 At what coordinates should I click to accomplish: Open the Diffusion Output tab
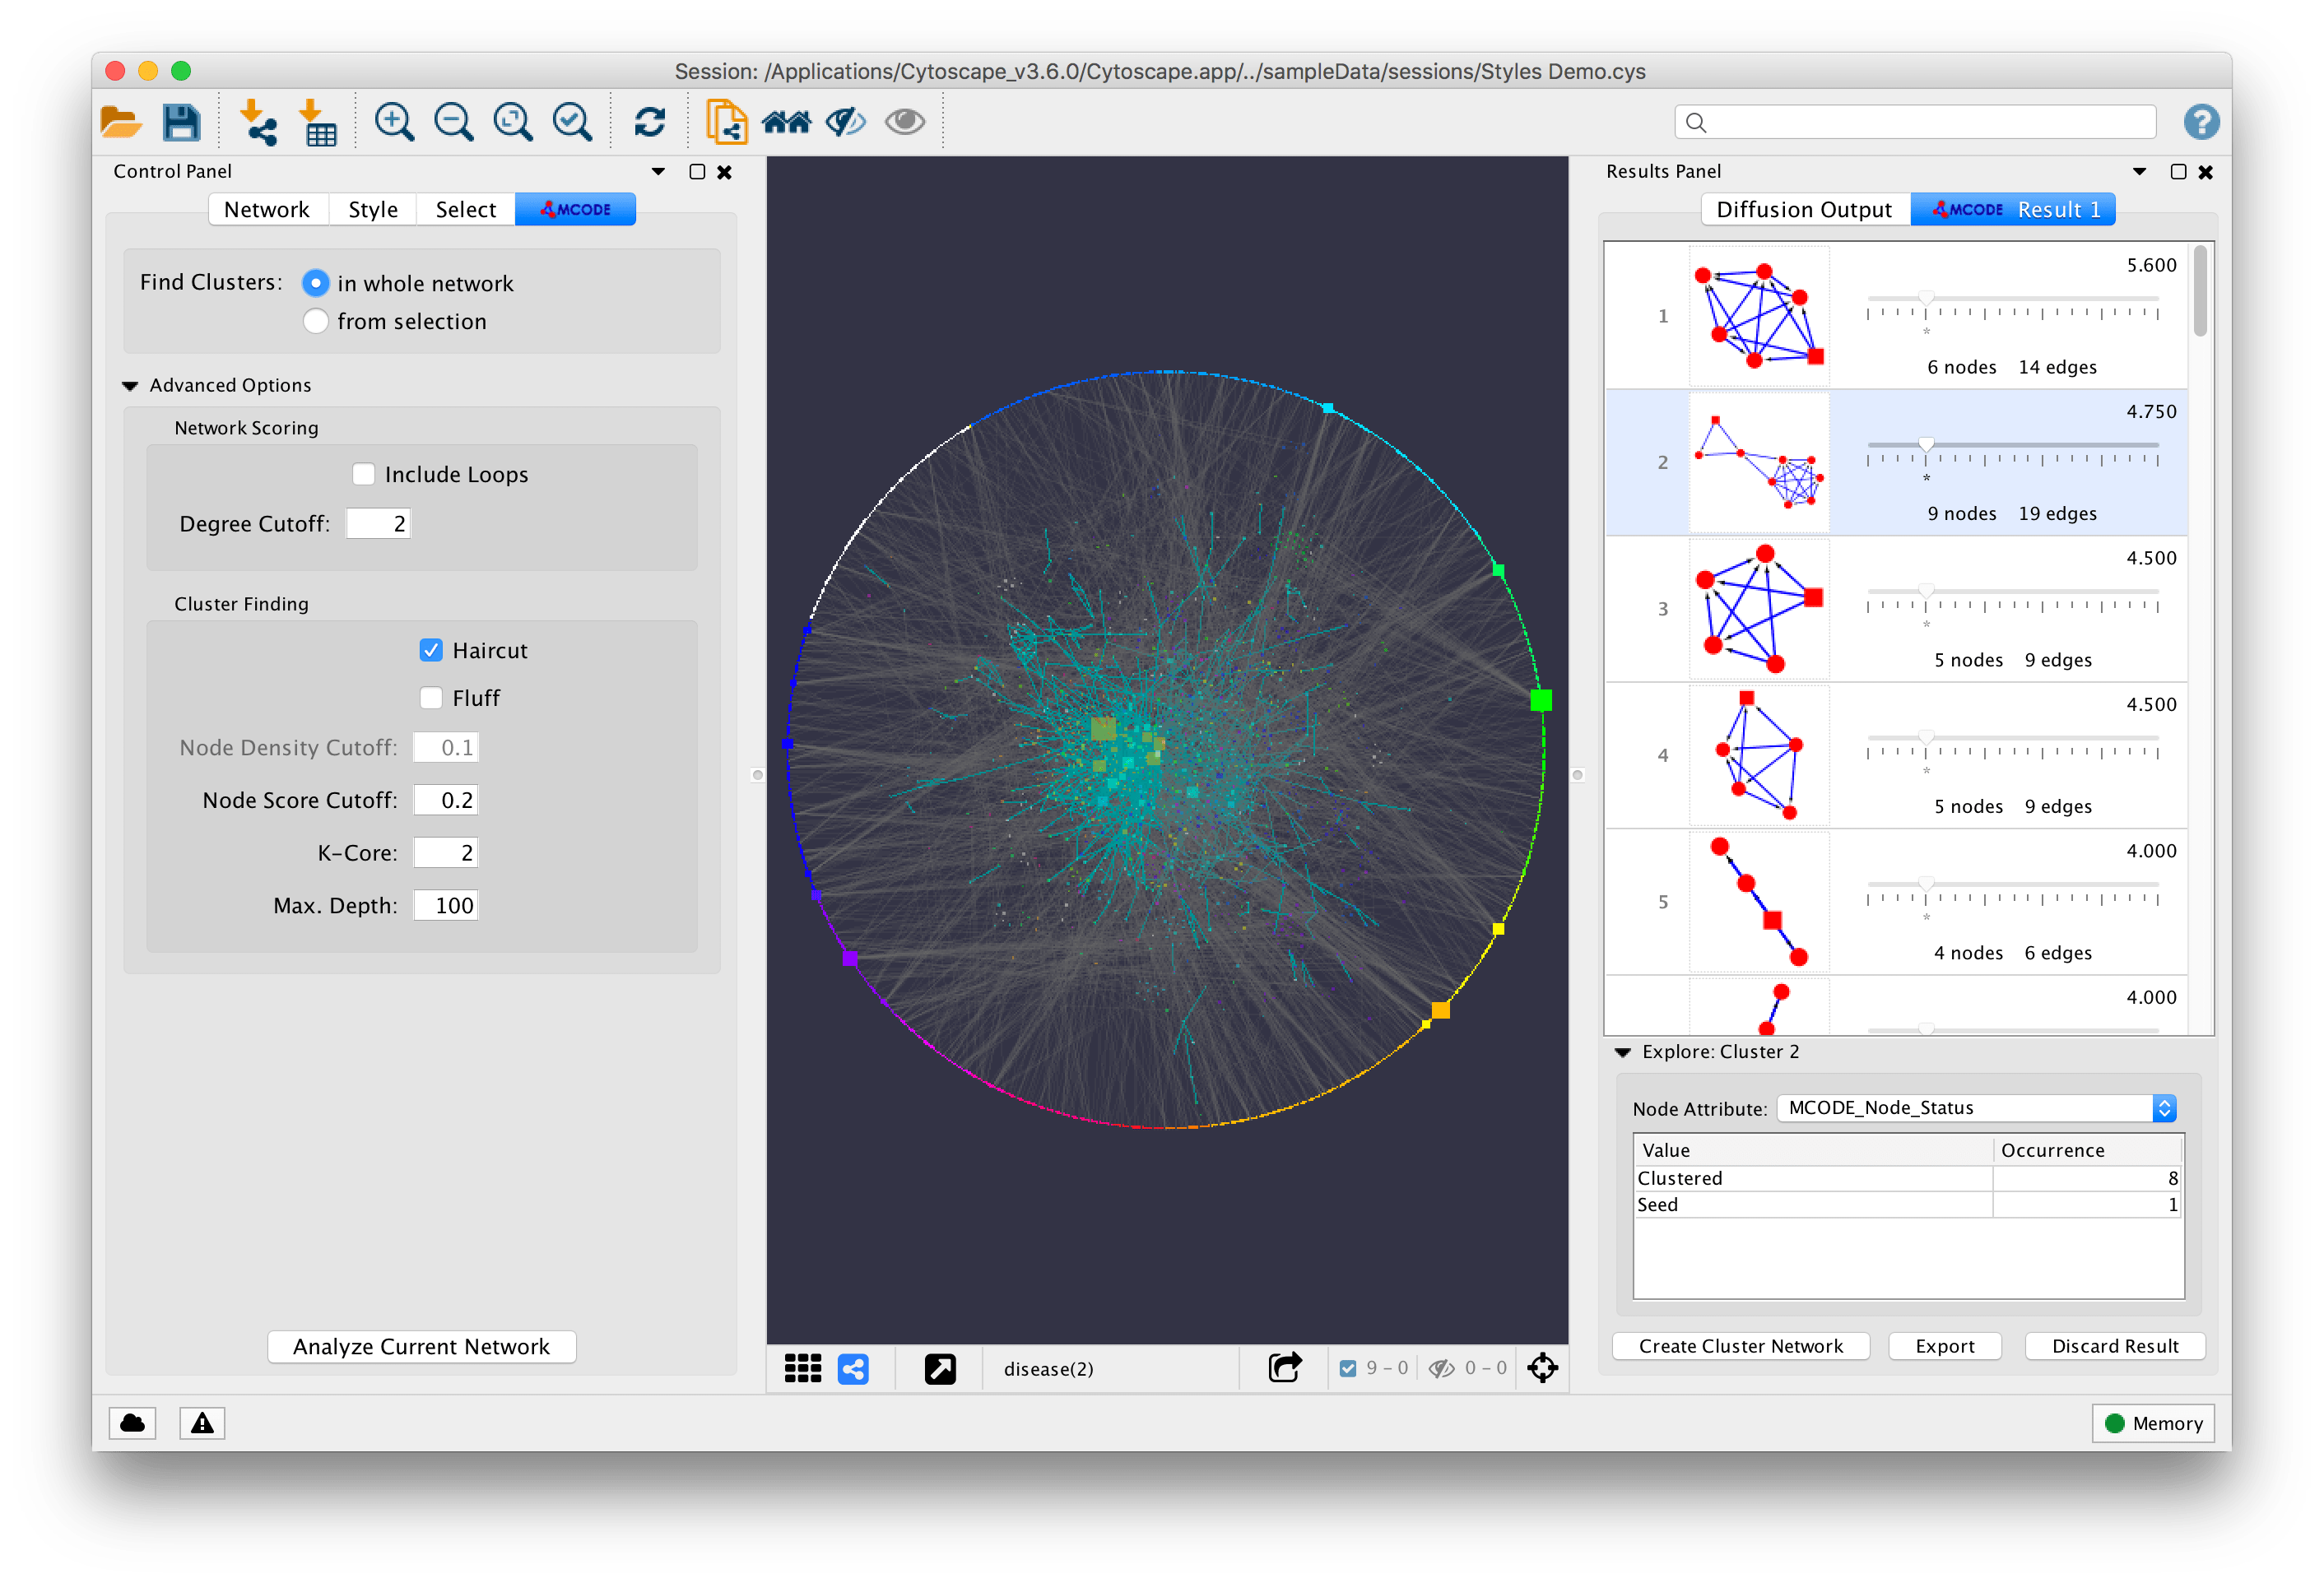point(1803,210)
